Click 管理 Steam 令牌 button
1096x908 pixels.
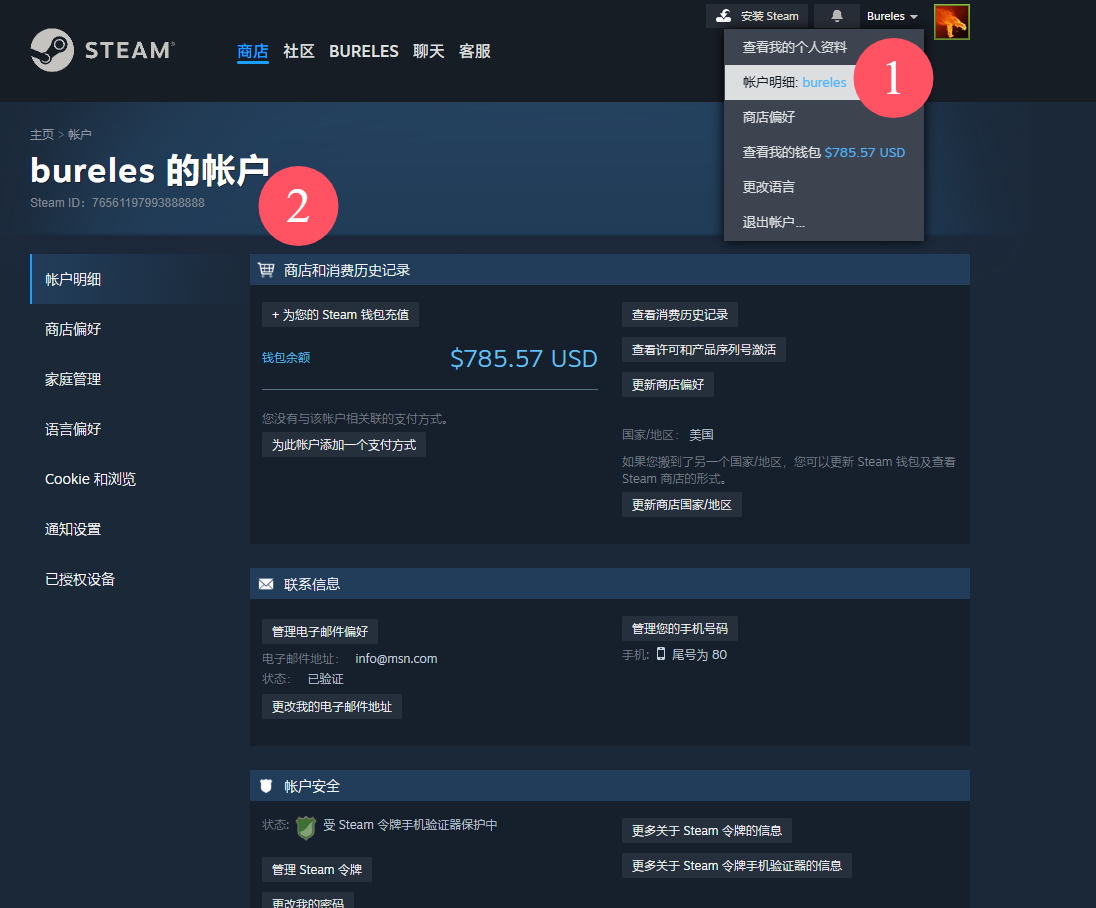[x=317, y=870]
